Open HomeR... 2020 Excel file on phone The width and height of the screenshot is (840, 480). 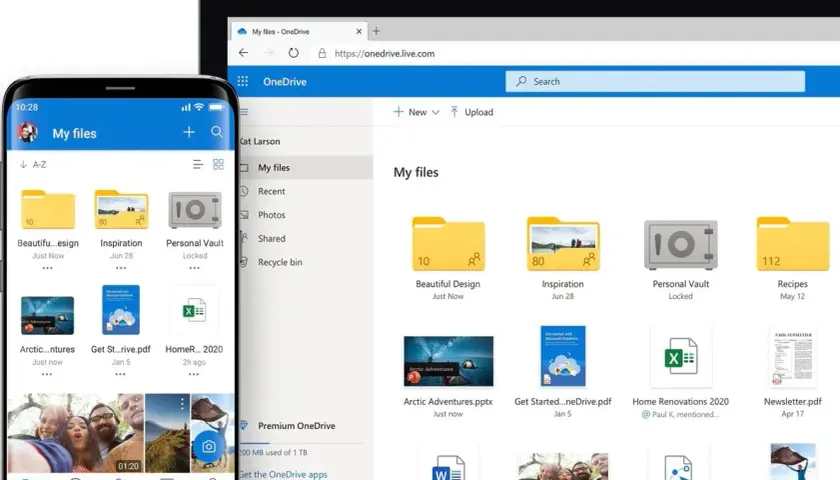tap(194, 311)
